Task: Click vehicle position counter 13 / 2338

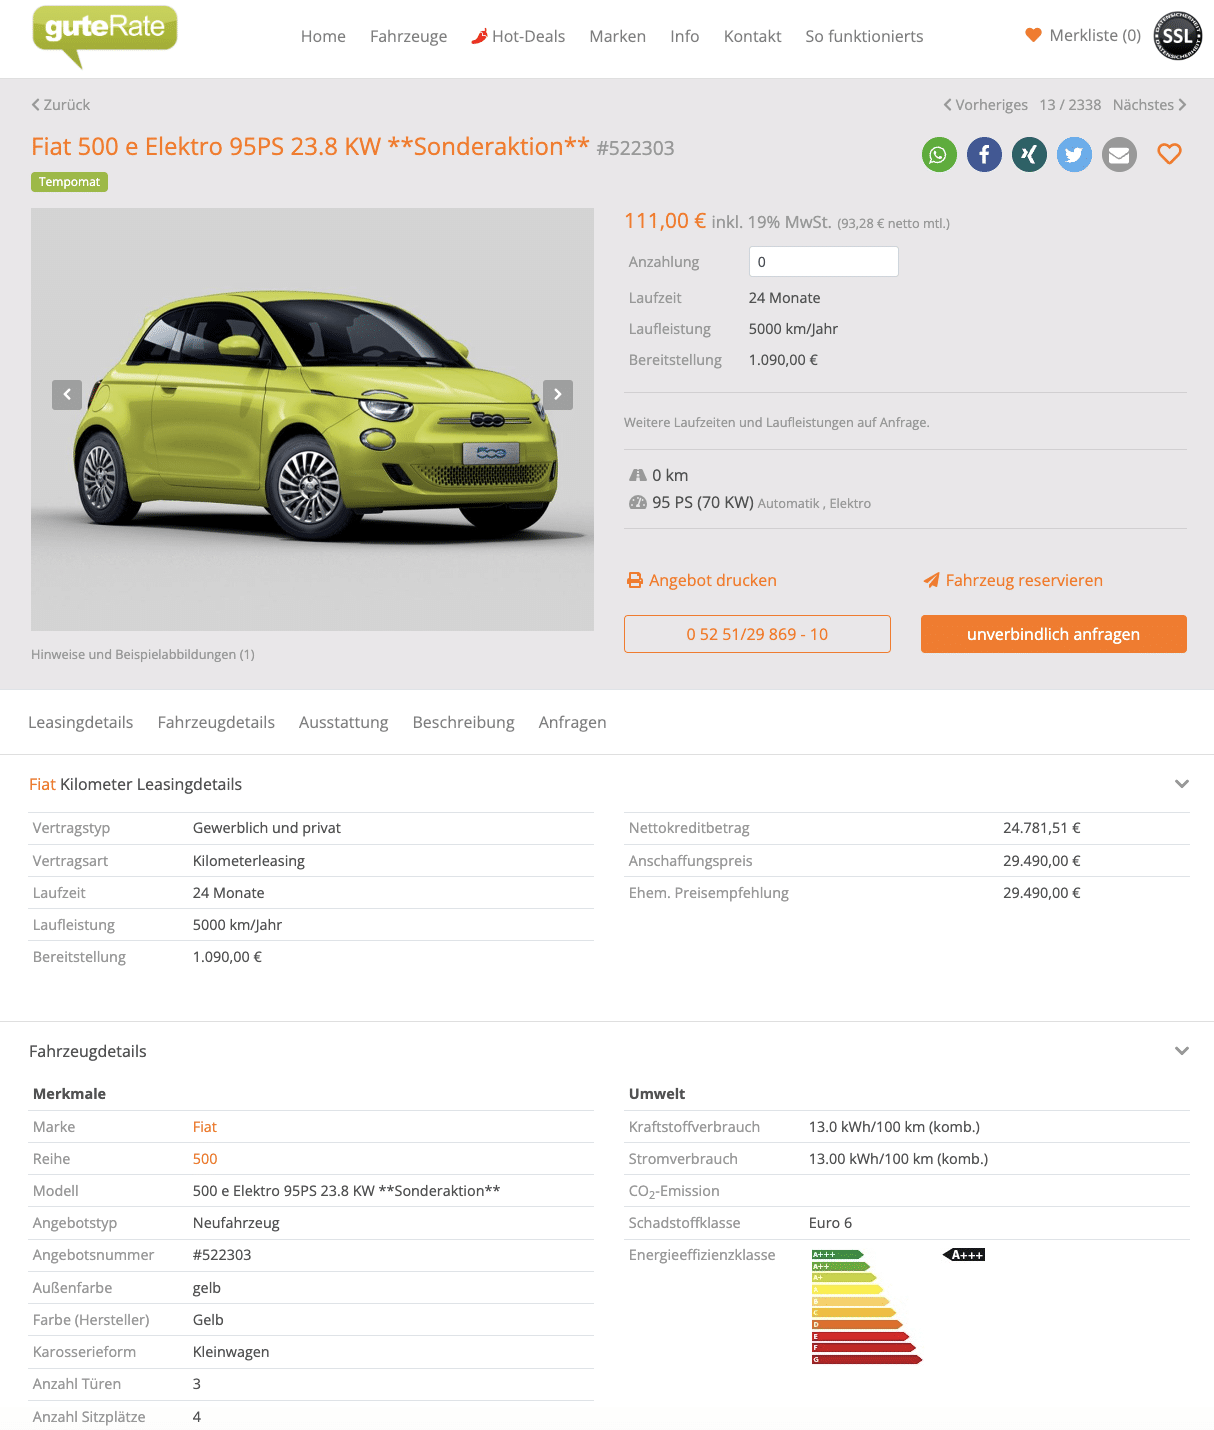Action: 1070,105
